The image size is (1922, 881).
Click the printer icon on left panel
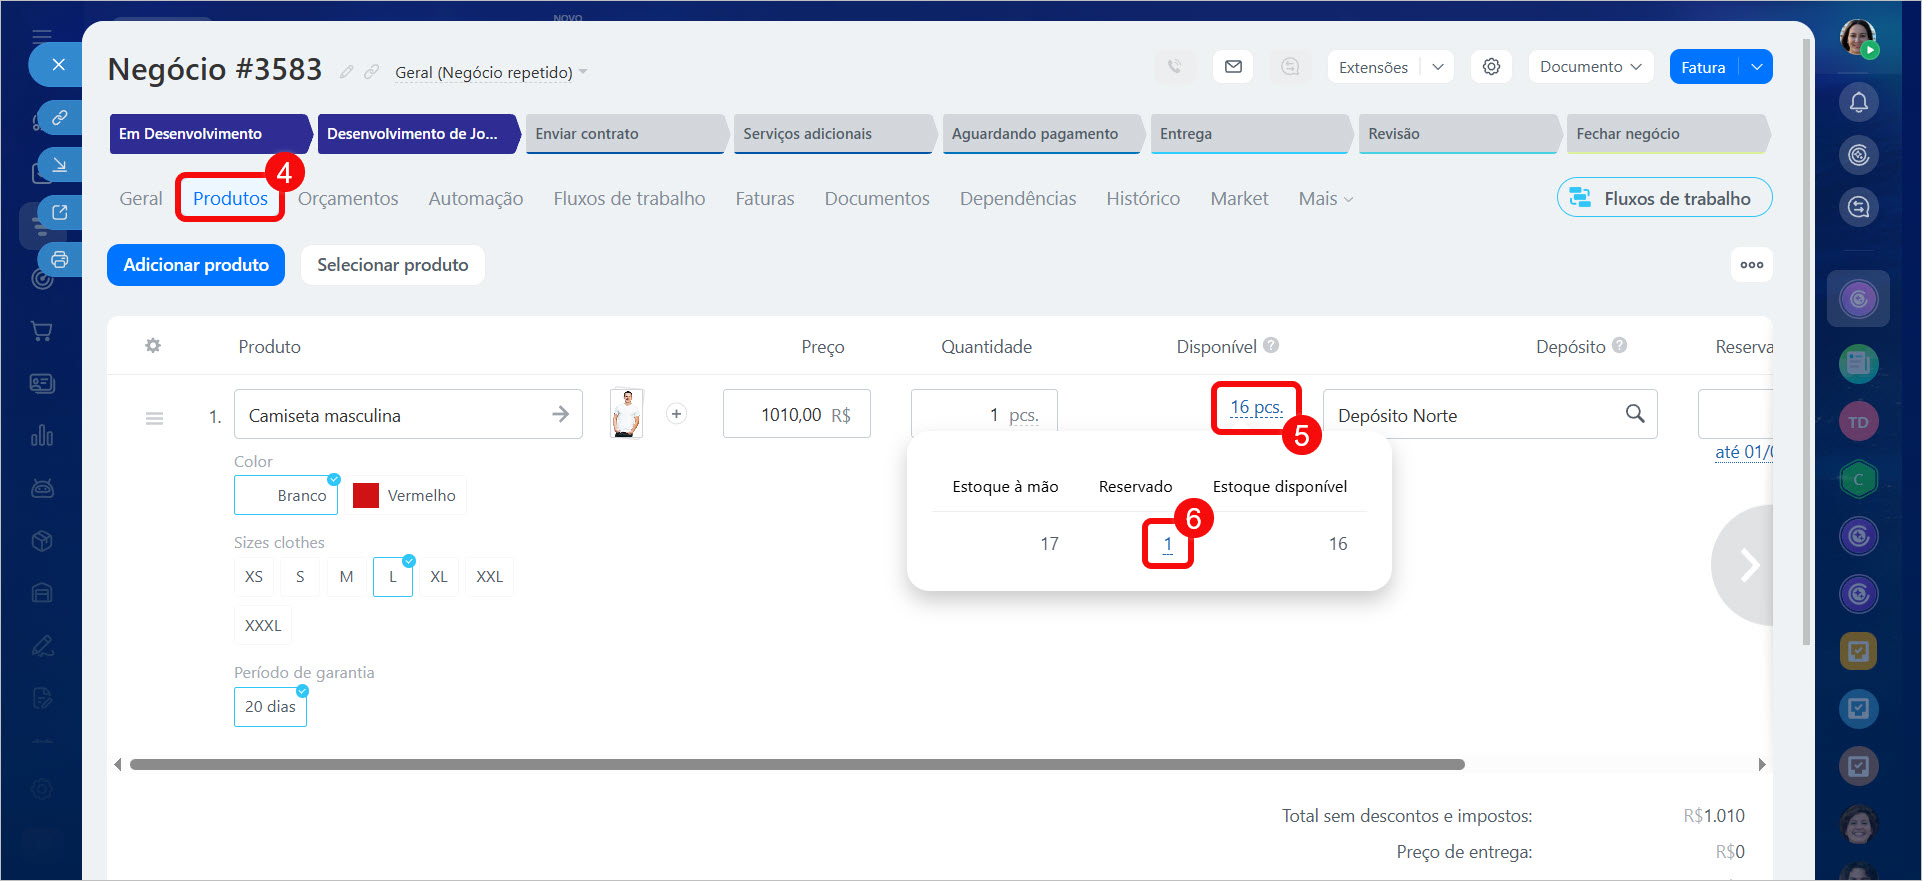(x=60, y=260)
